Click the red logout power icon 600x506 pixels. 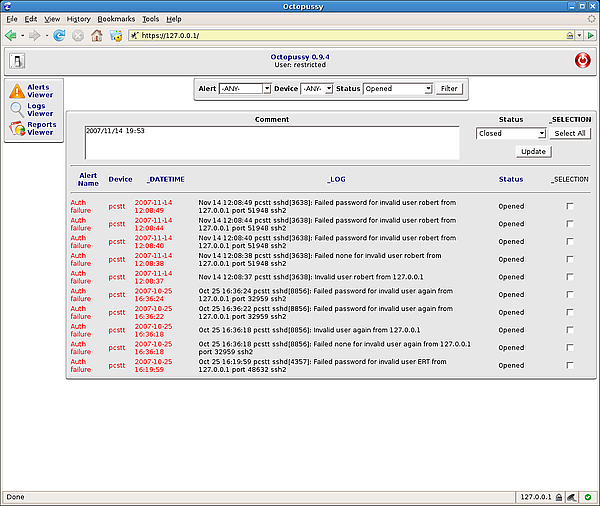(582, 60)
